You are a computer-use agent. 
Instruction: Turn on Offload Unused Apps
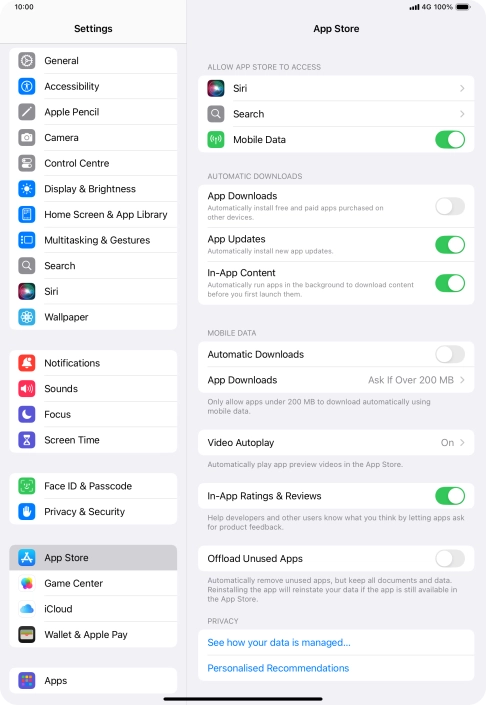click(x=450, y=558)
